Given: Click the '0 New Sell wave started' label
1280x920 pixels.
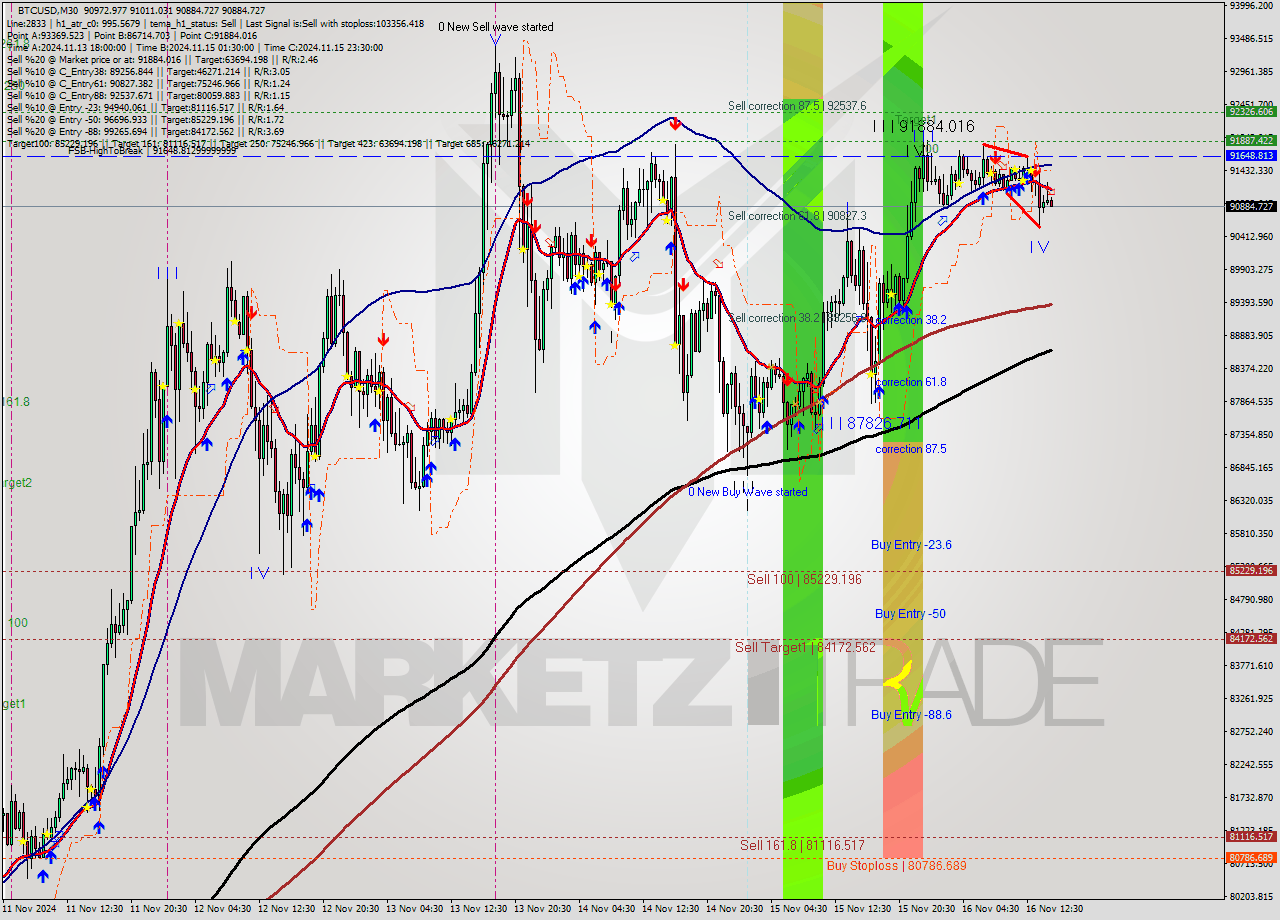Looking at the screenshot, I should tap(496, 27).
